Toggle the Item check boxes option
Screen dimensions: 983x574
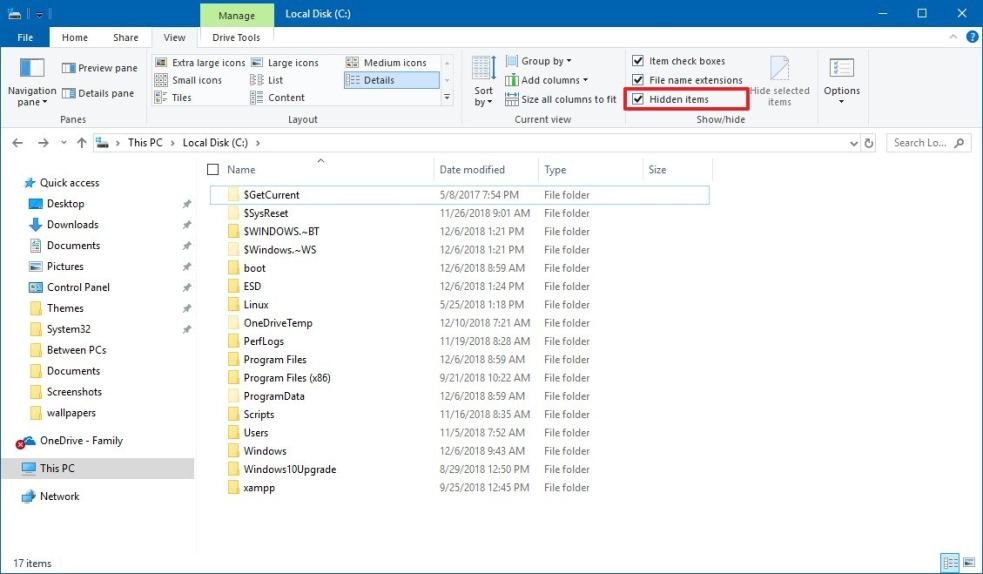(x=638, y=61)
